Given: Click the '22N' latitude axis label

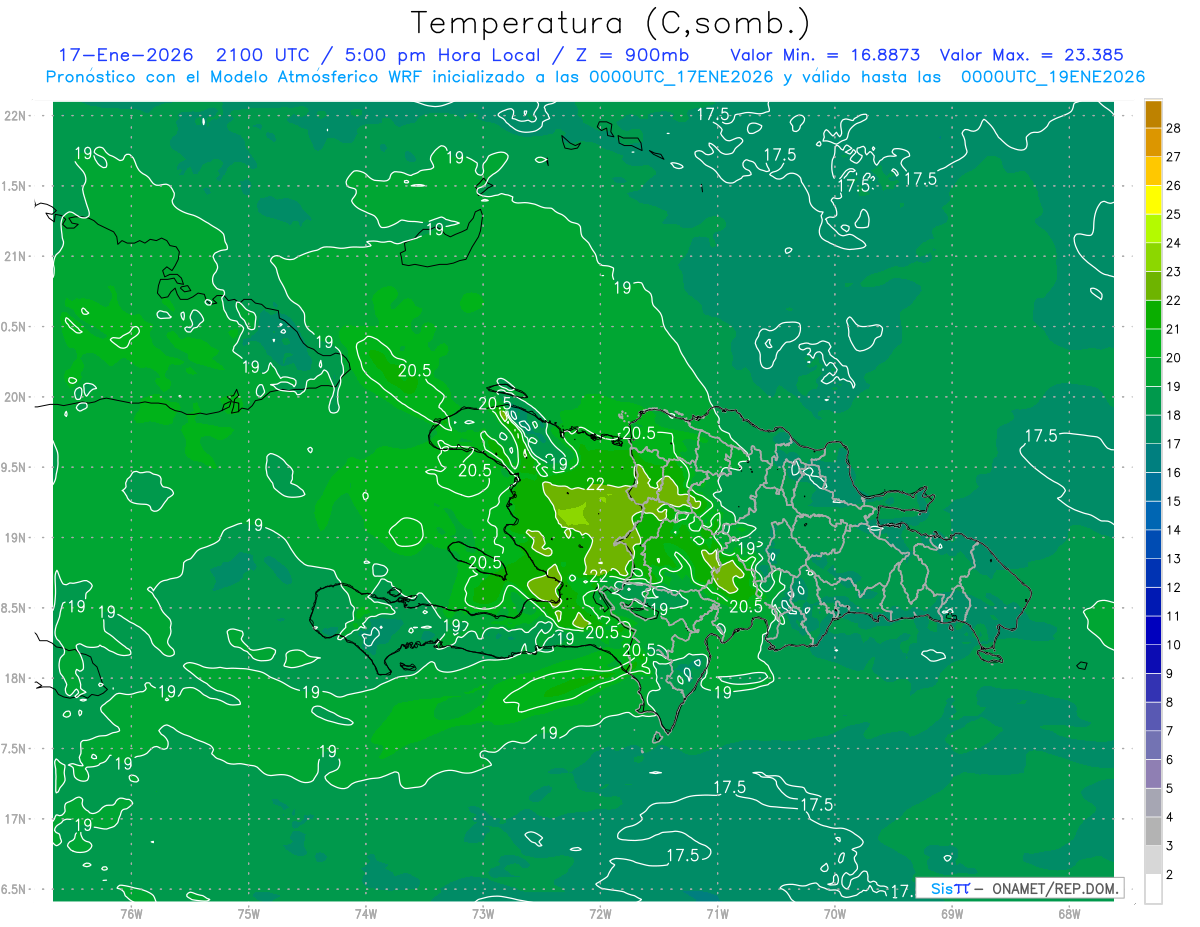Looking at the screenshot, I should coord(16,115).
